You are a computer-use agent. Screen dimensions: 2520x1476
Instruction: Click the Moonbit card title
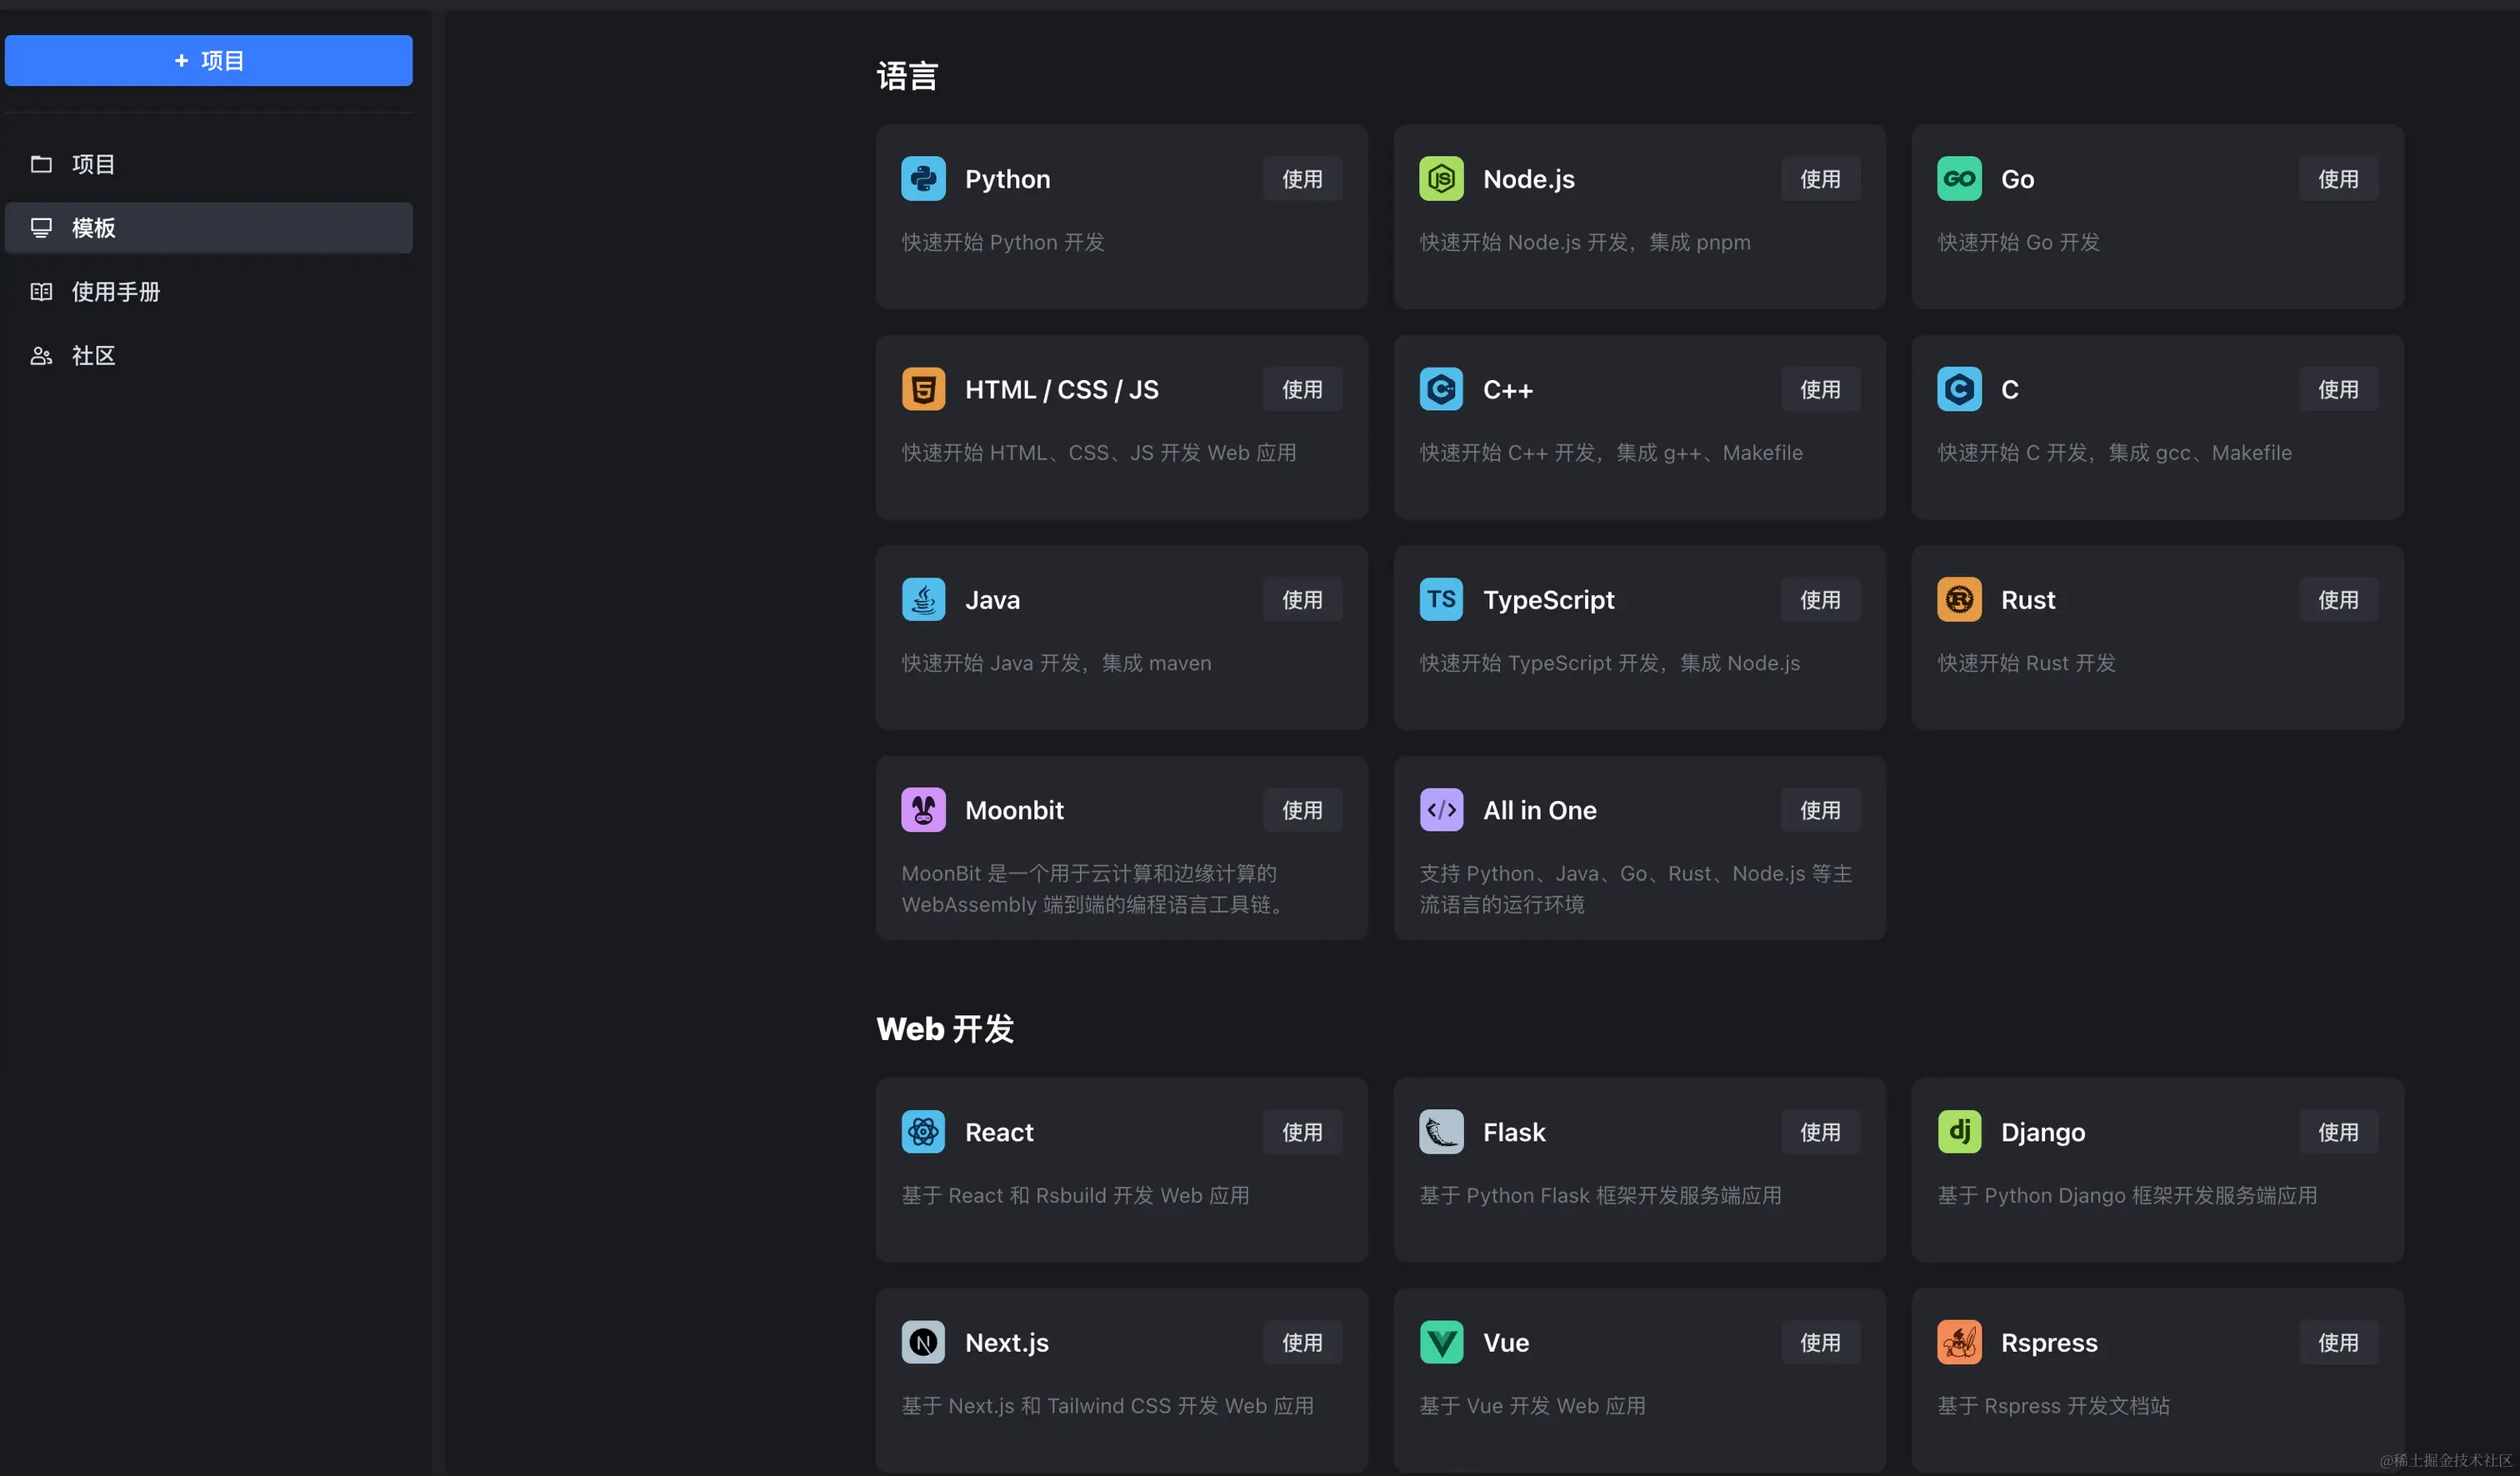[x=1014, y=810]
